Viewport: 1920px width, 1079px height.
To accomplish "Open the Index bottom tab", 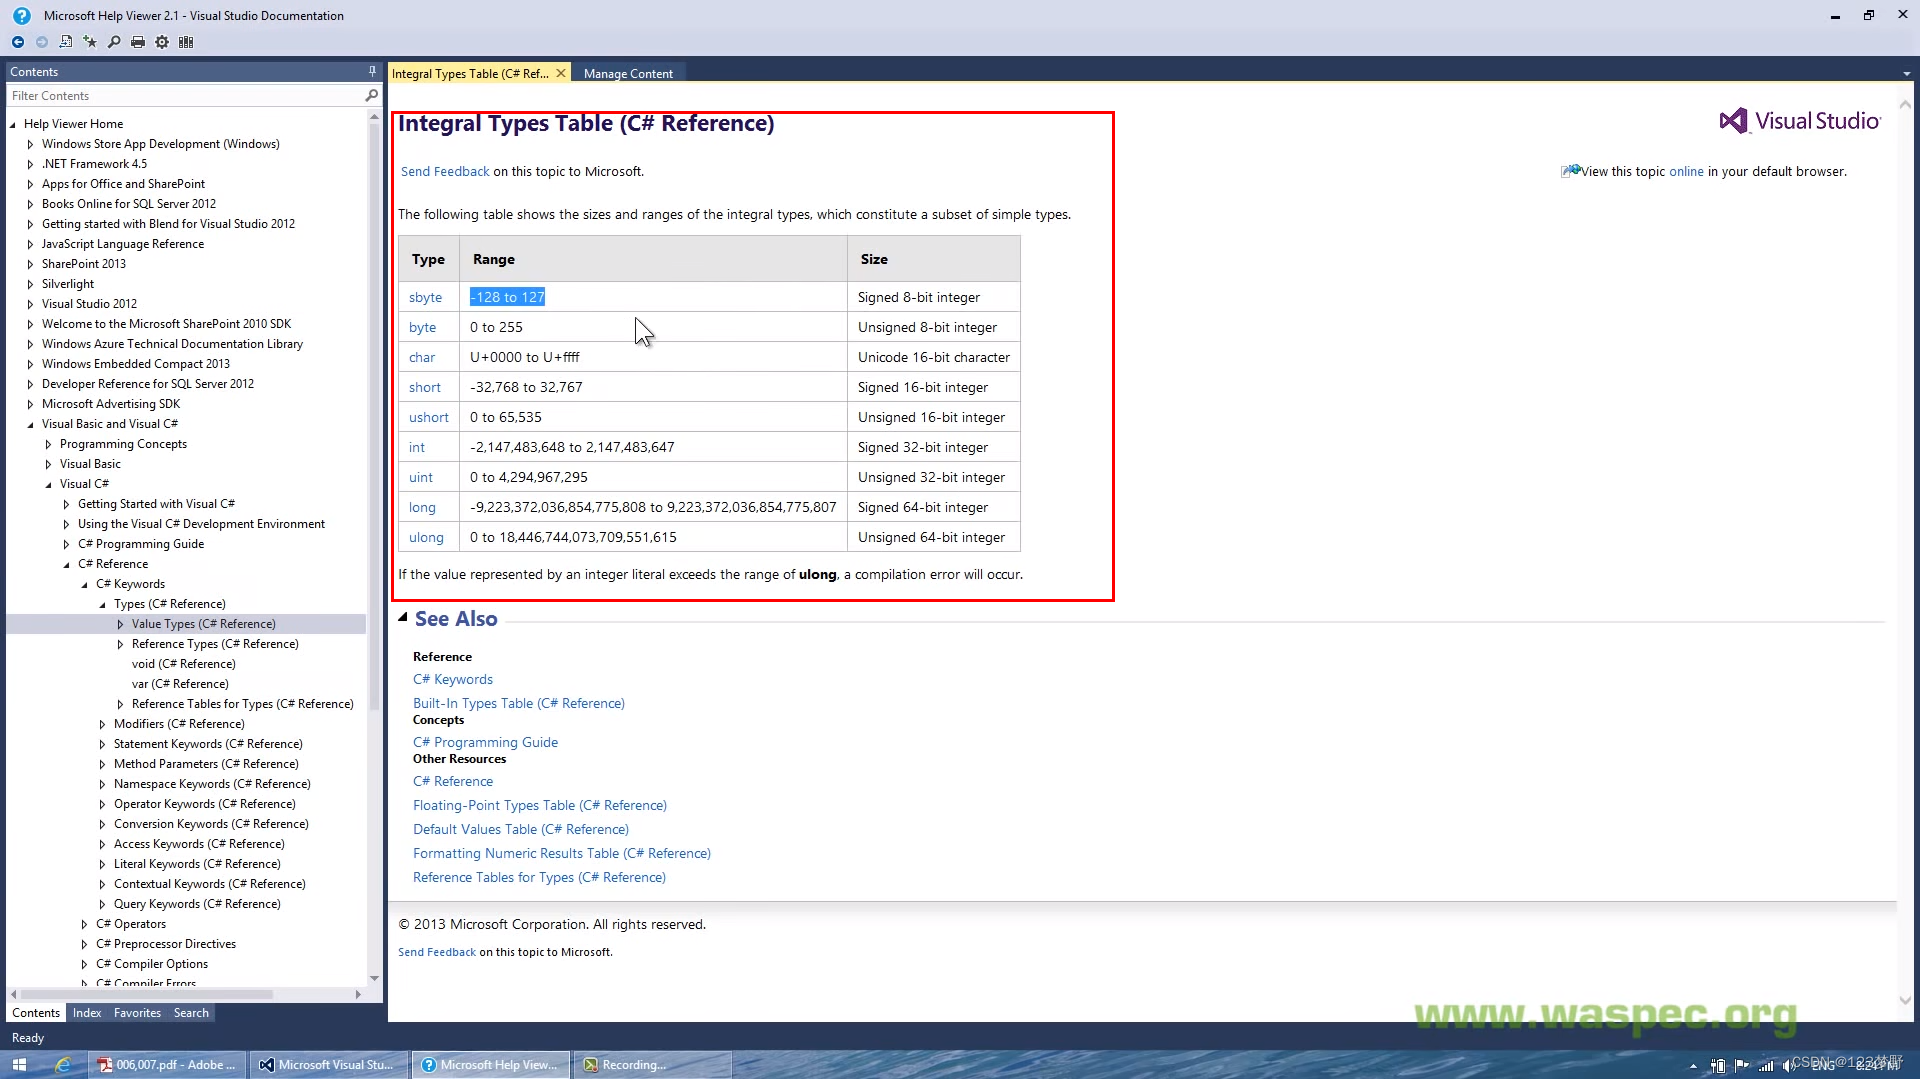I will [87, 1013].
